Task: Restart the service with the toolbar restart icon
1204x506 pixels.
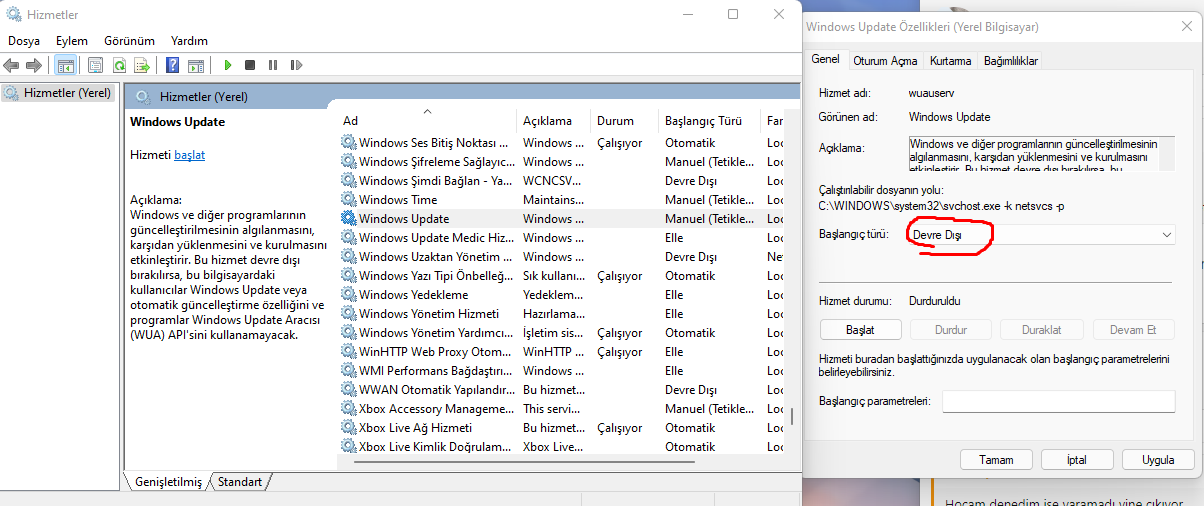Action: 296,65
